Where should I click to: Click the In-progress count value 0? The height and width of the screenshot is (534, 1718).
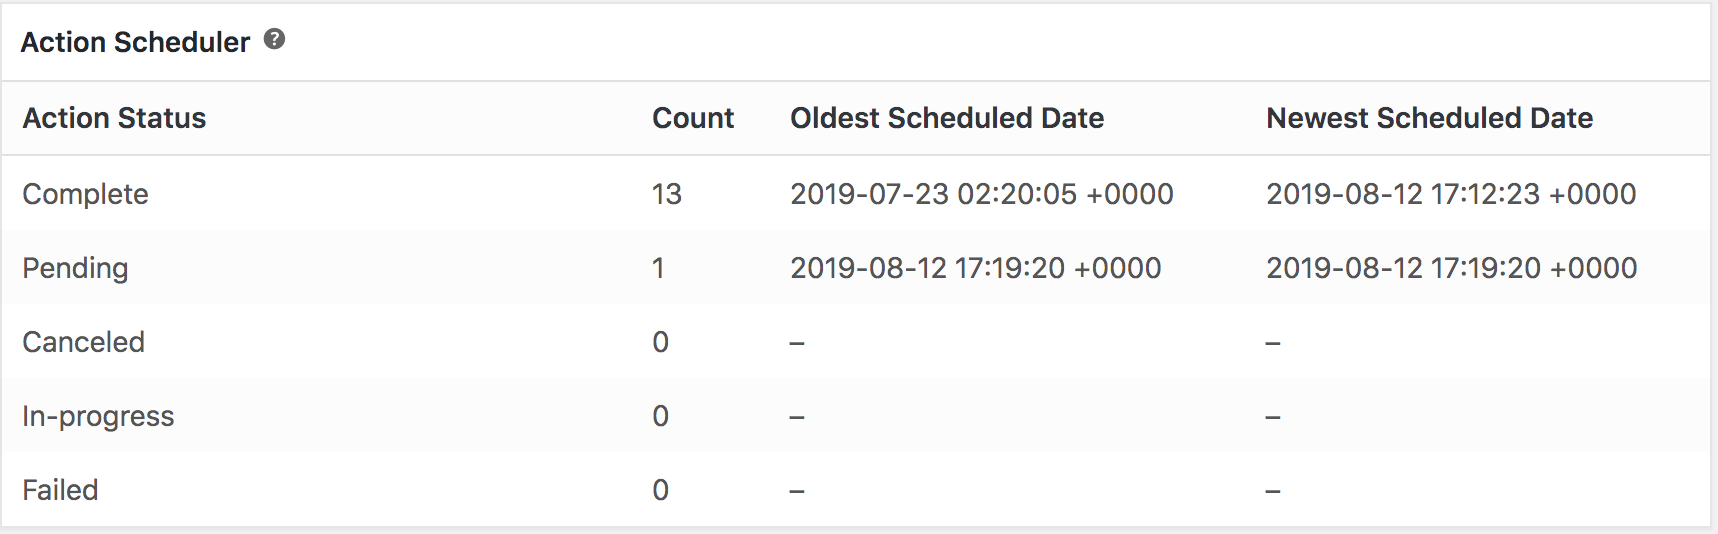[x=660, y=416]
